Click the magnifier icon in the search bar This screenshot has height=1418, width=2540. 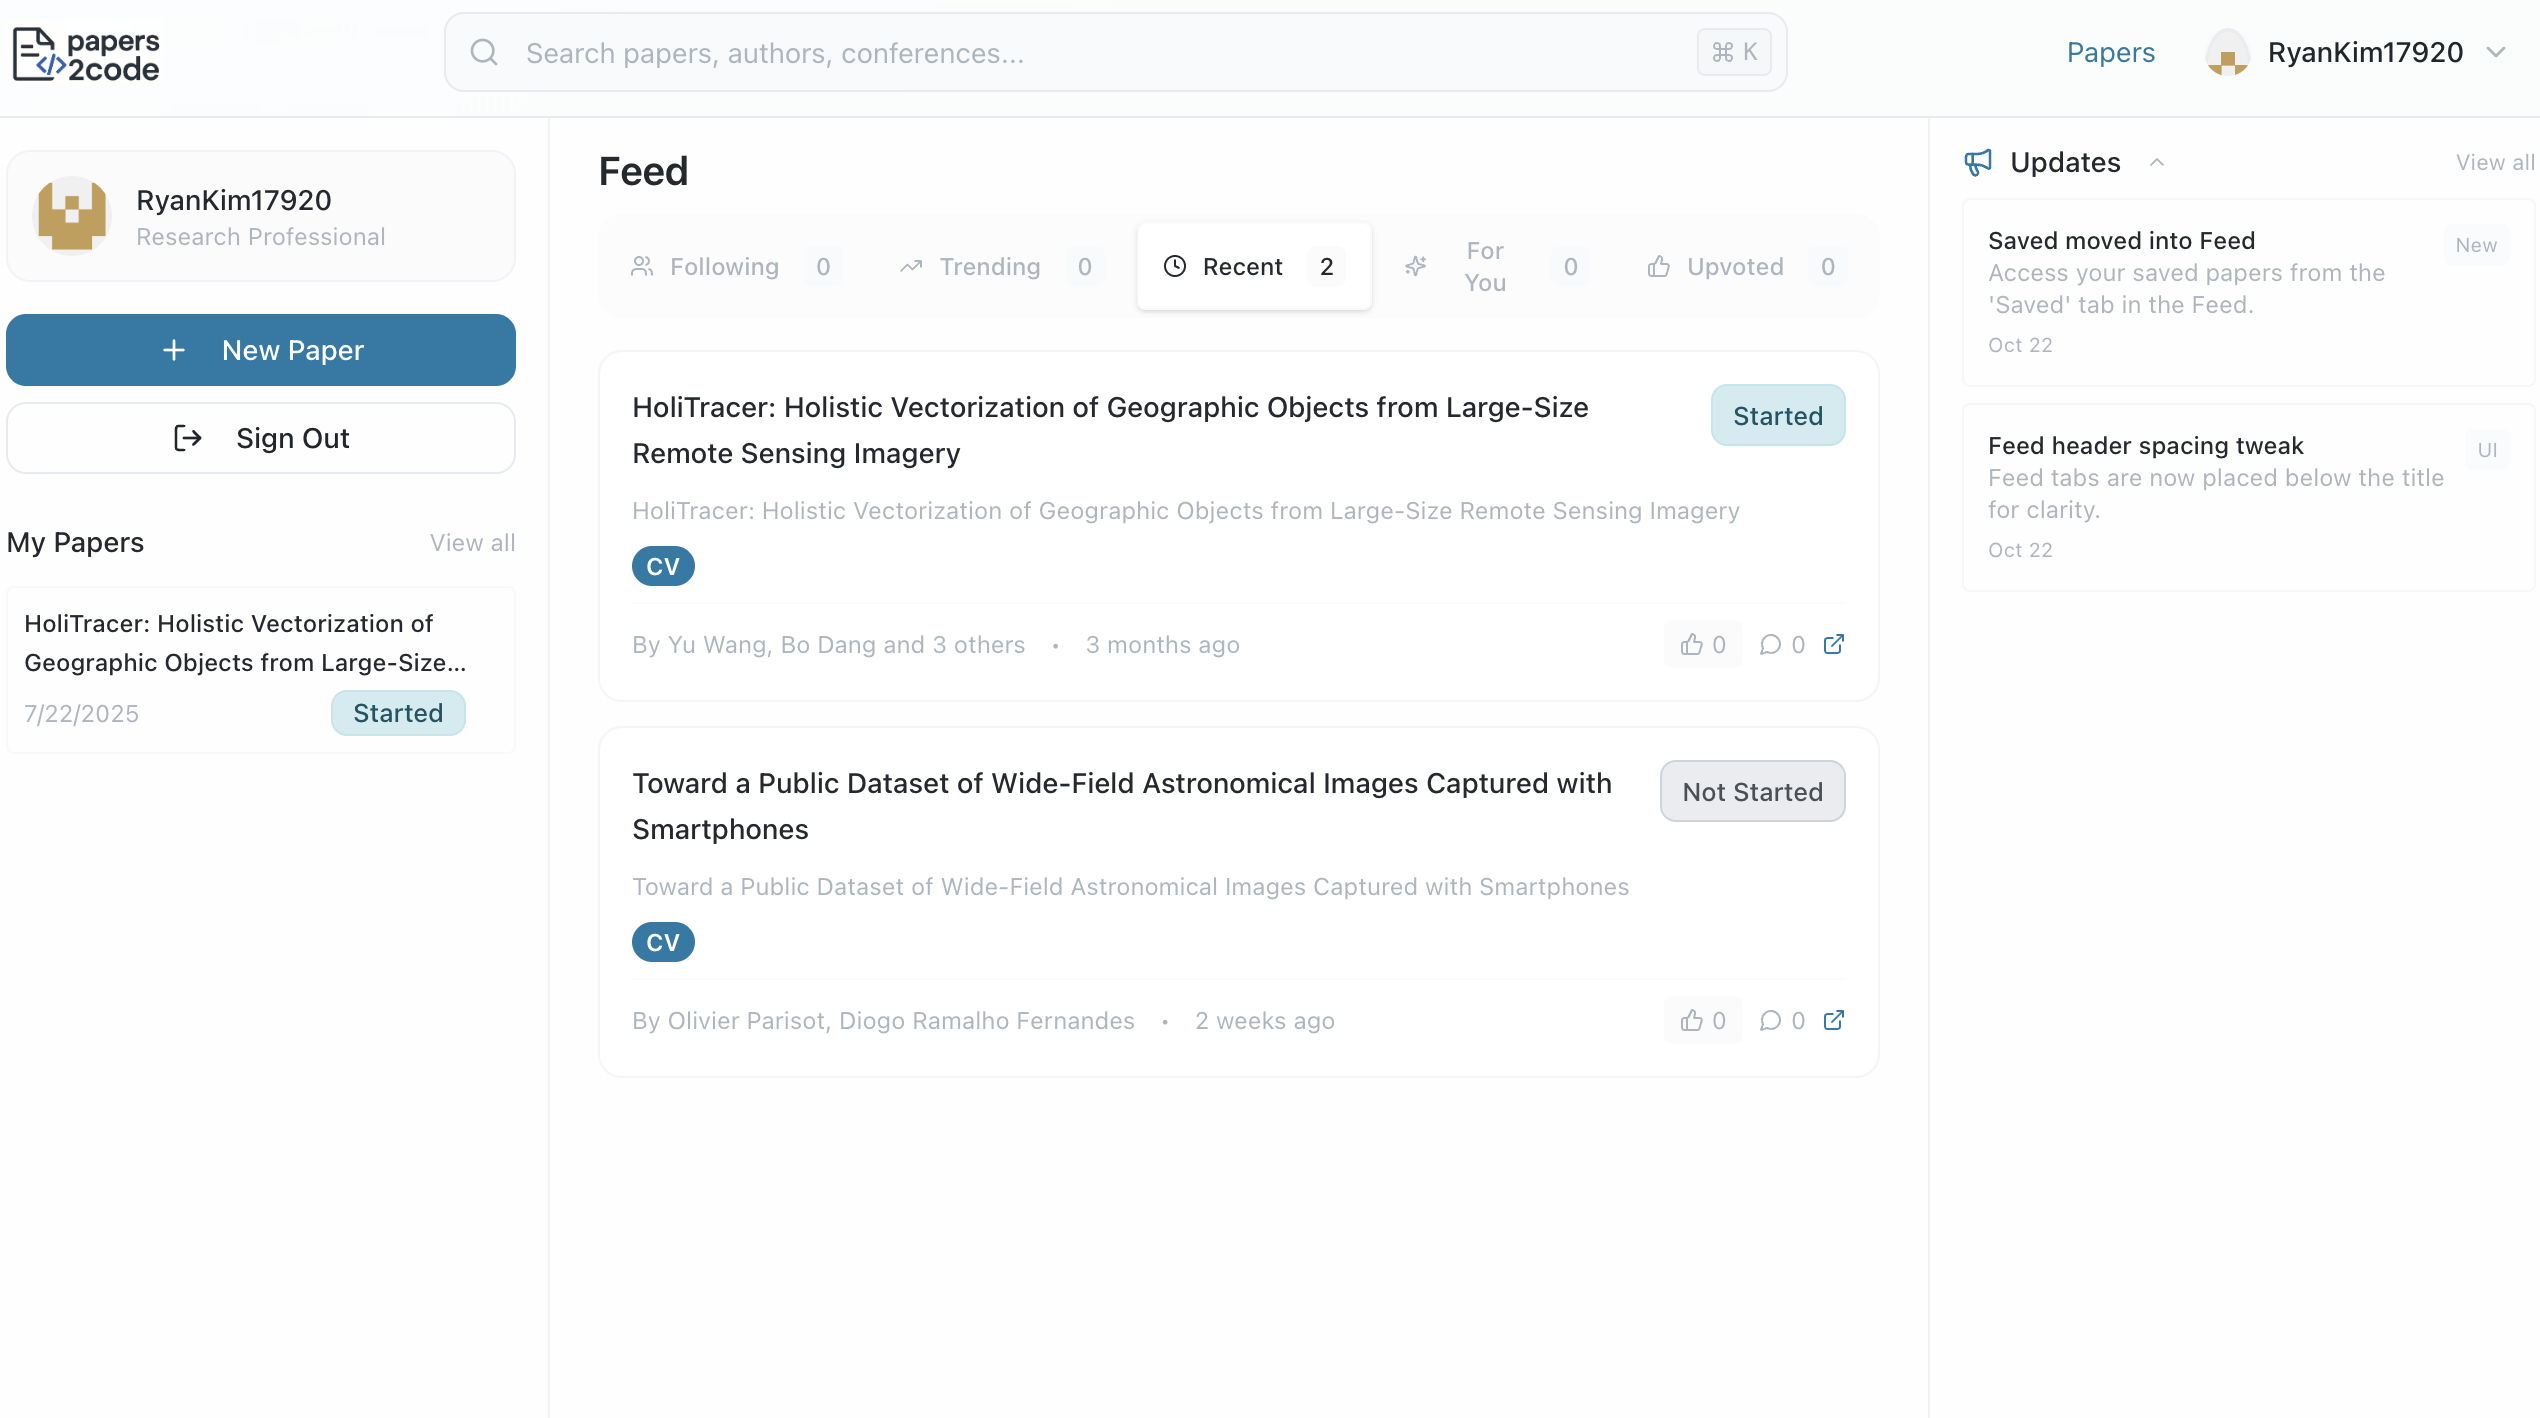pos(484,53)
